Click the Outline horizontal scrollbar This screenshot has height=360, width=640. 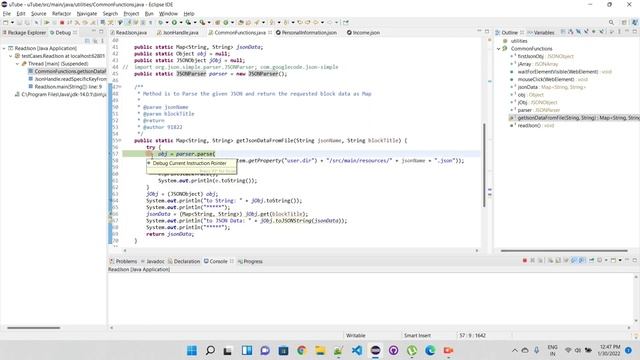point(564,251)
